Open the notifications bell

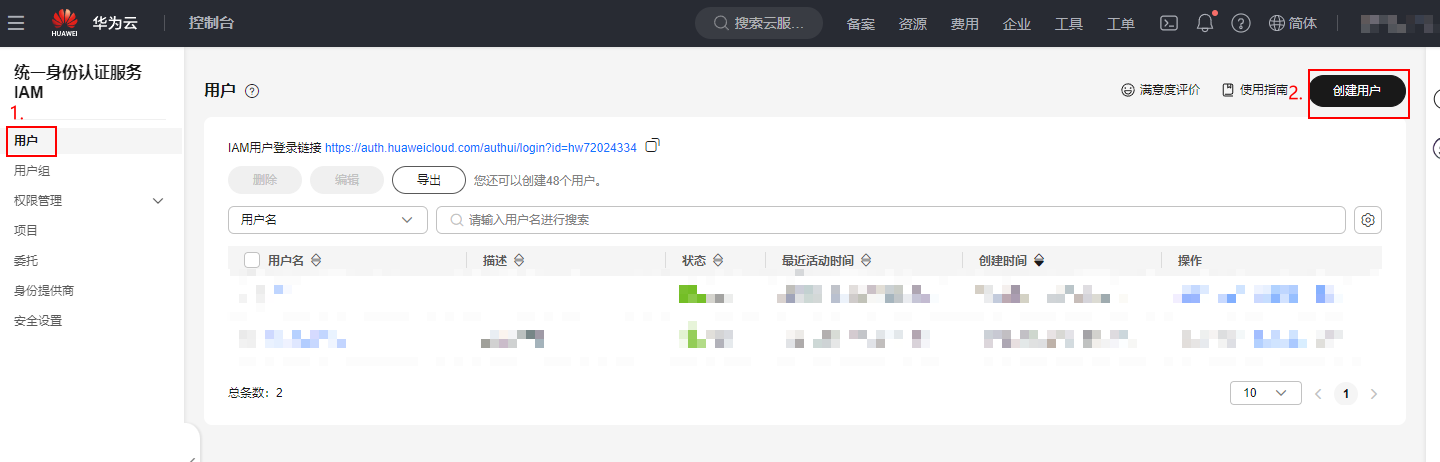(1205, 23)
